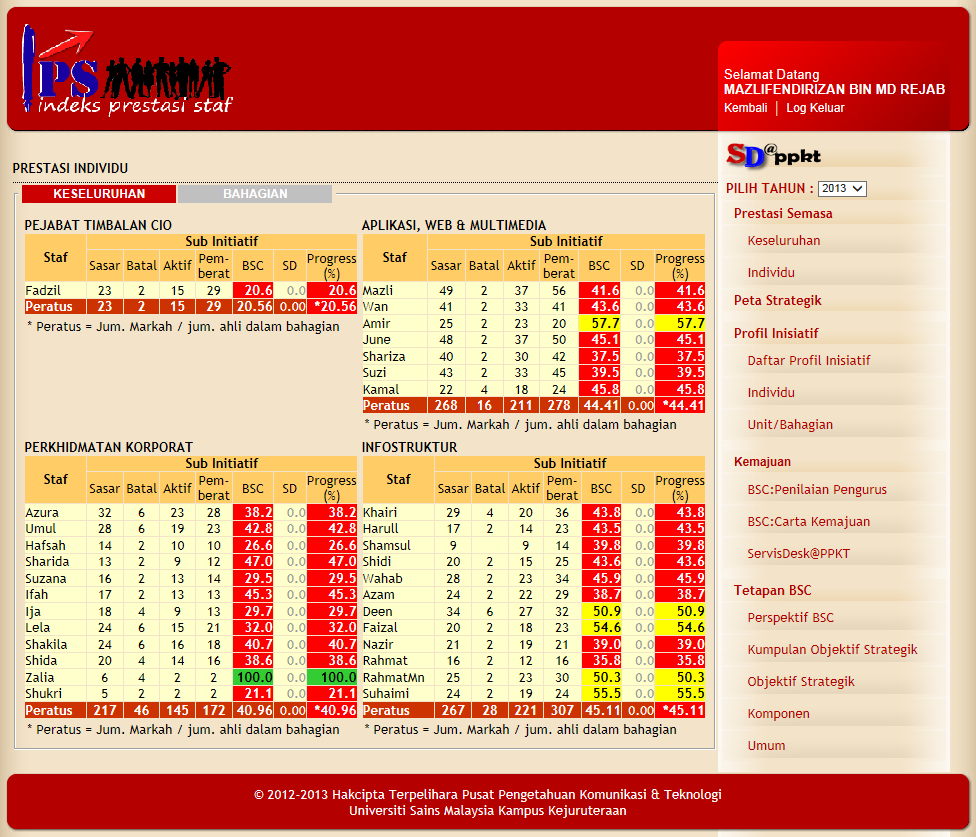Open Unit/Bahagian in the sidebar
Screen dimensions: 976x837
click(x=790, y=425)
